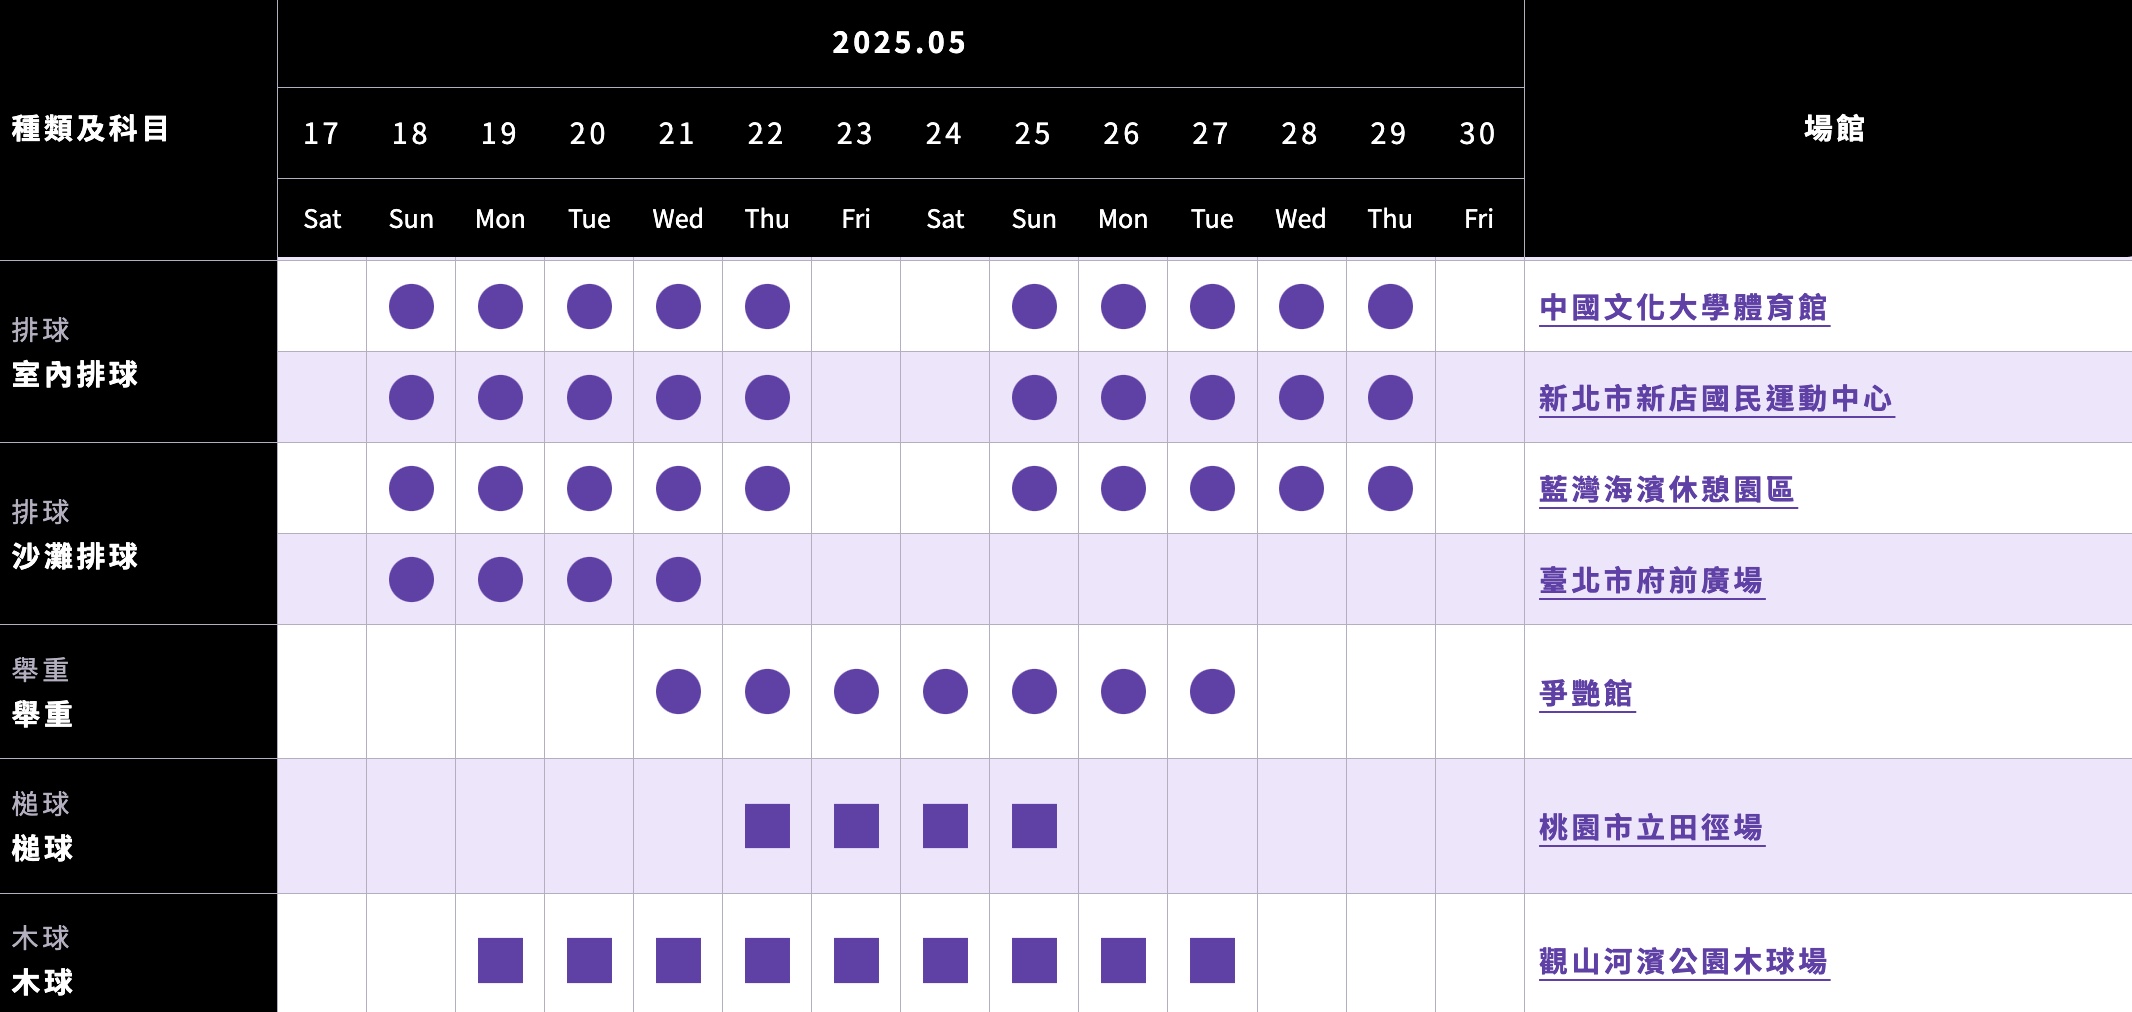Click 藍灣海濱 row circle on May 25
Screen dimensions: 2132x1012
(1034, 488)
